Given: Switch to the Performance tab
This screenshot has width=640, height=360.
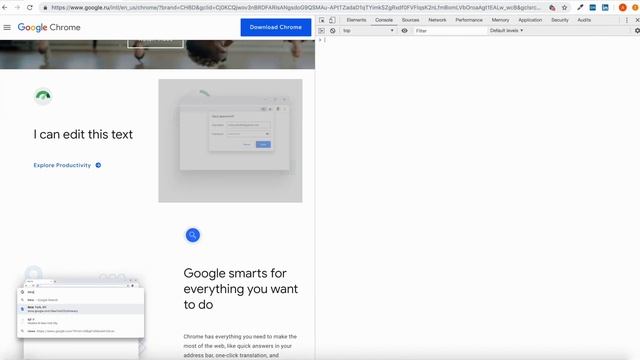Looking at the screenshot, I should (469, 20).
